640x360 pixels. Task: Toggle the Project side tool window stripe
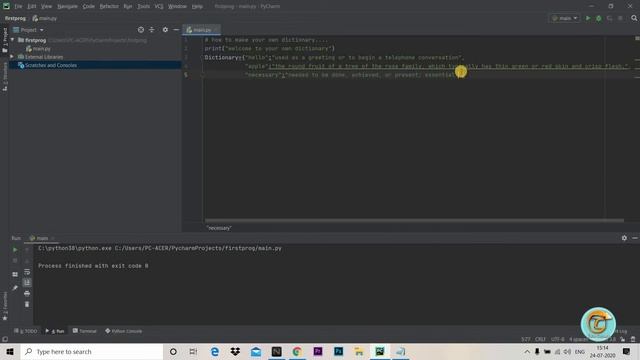(5, 40)
